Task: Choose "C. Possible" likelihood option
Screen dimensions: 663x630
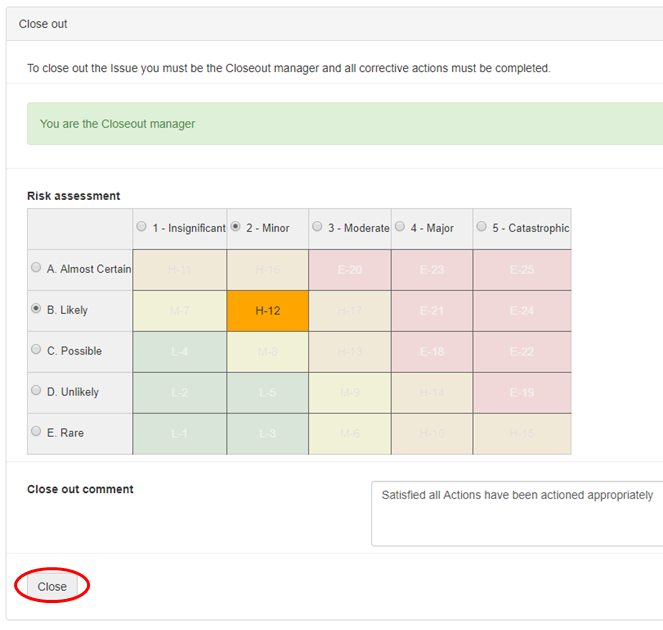Action: click(37, 350)
